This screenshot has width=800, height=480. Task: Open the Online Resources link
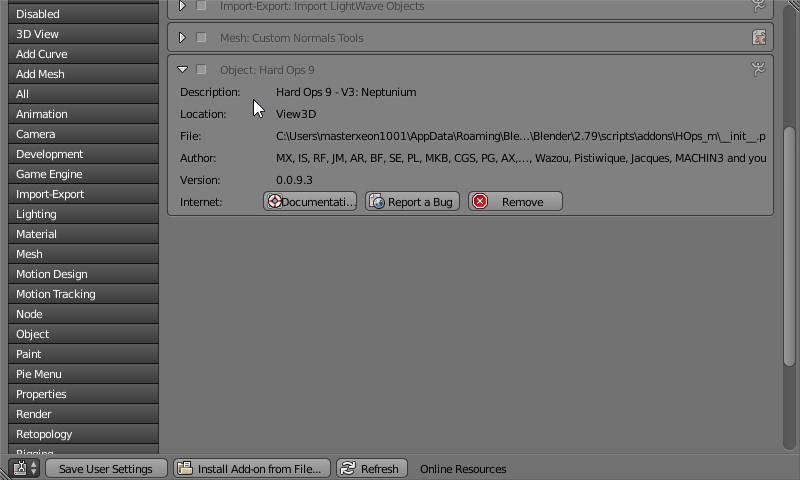pyautogui.click(x=463, y=468)
